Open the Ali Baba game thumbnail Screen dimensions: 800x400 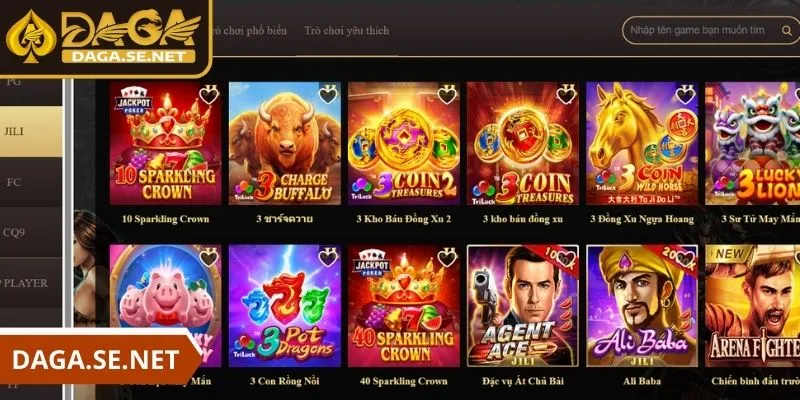[x=642, y=306]
